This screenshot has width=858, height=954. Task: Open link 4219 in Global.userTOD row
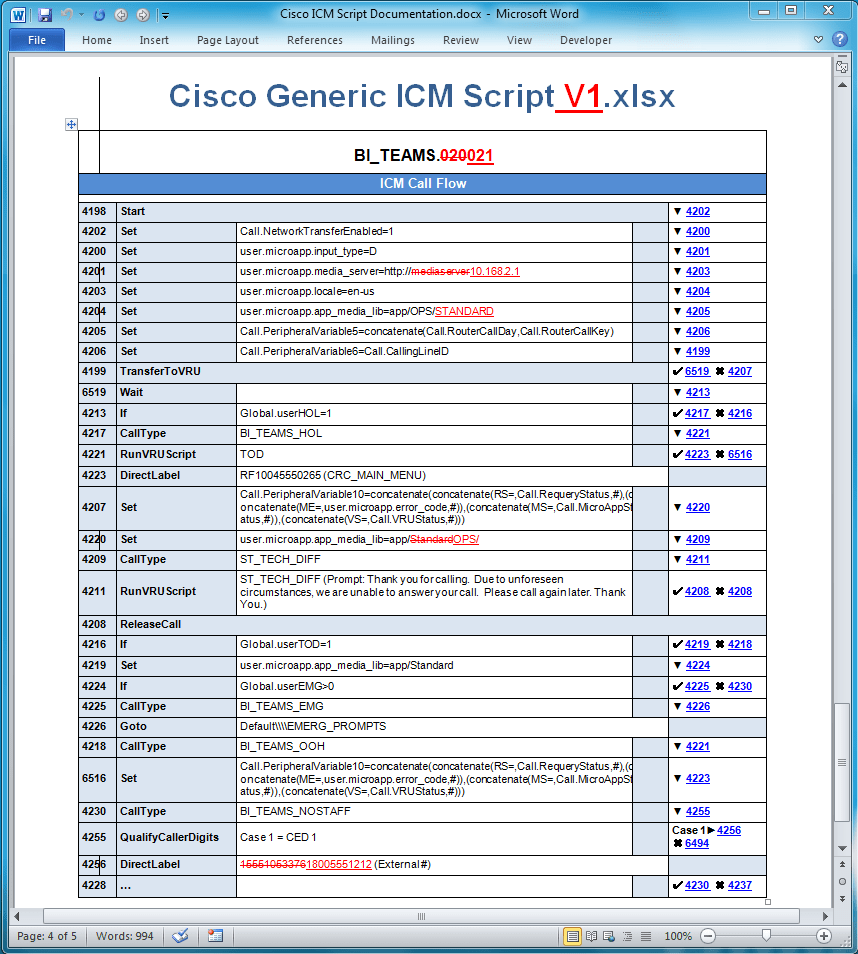[x=697, y=645]
